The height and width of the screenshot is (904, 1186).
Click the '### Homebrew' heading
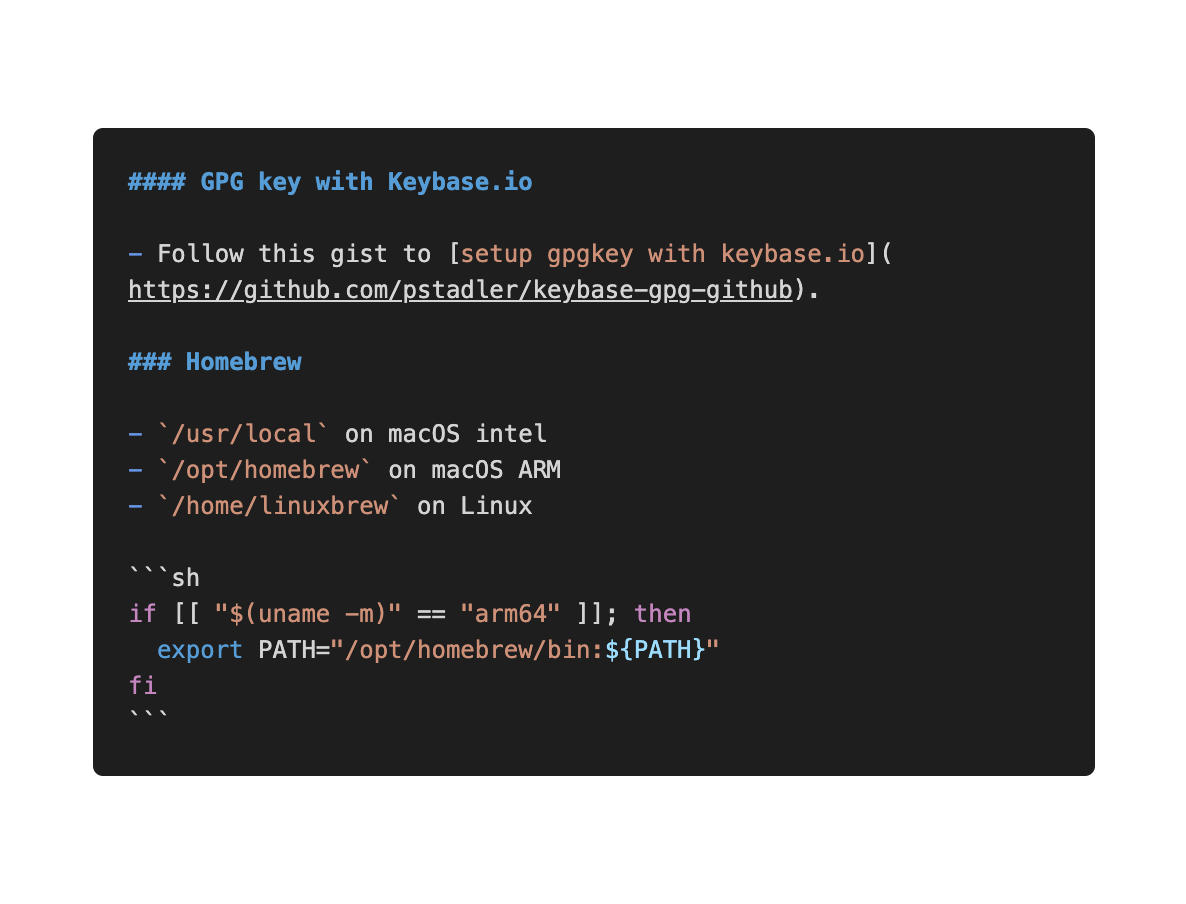(x=215, y=362)
